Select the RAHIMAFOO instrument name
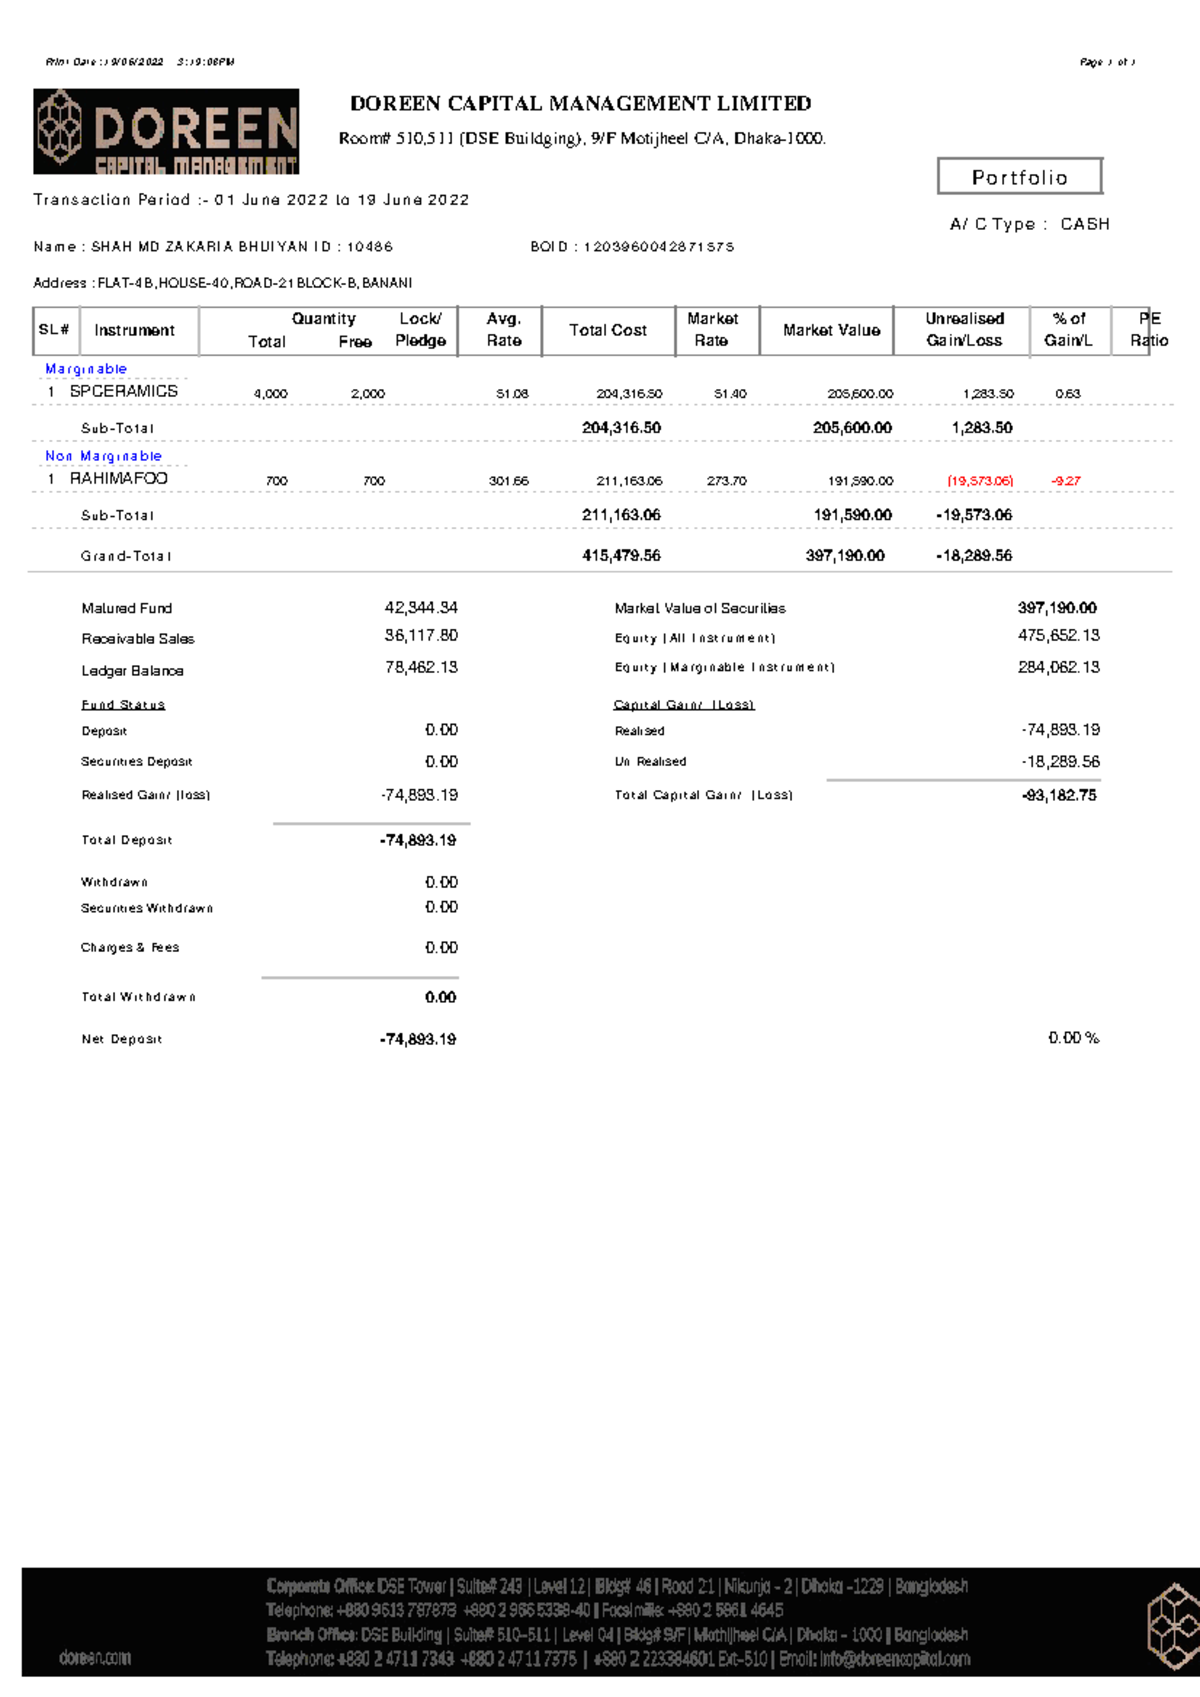 (x=119, y=479)
